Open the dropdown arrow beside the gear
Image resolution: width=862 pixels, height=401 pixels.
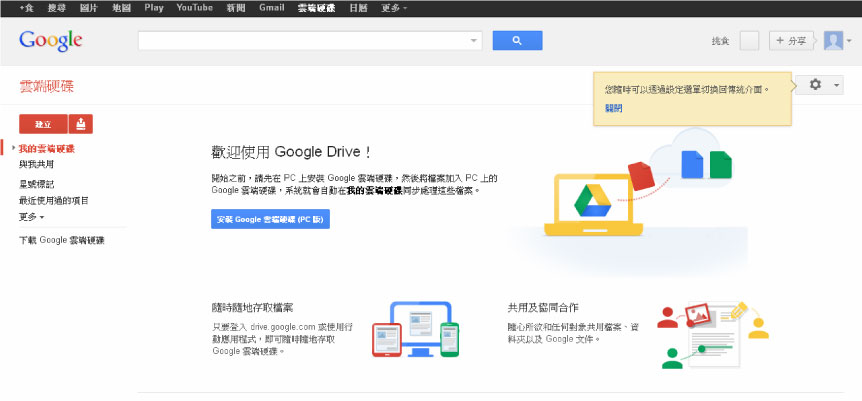coord(836,85)
